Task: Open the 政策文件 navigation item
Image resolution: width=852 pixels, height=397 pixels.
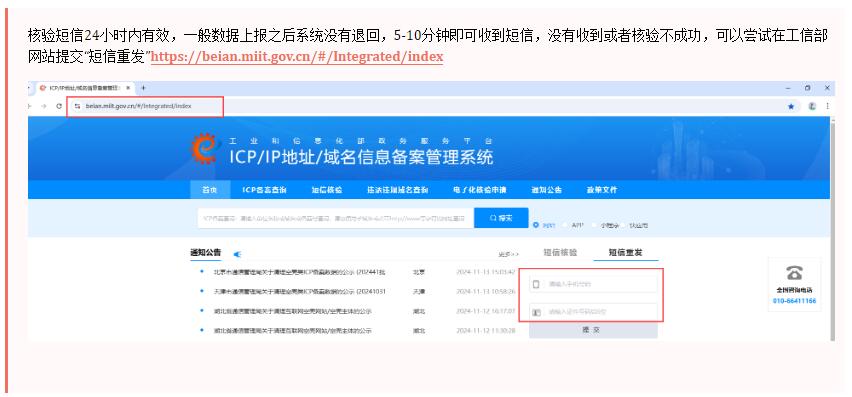Action: (x=602, y=190)
